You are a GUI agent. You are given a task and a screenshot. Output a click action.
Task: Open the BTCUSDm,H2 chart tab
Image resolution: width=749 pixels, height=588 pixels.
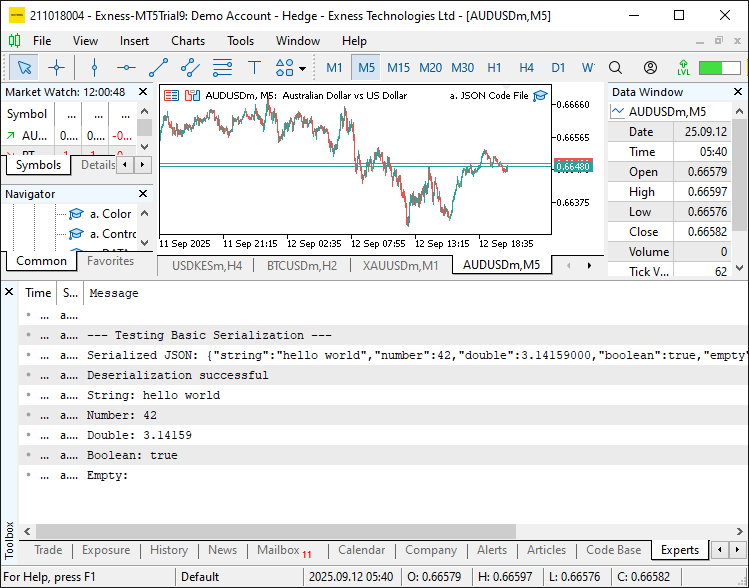(x=302, y=266)
